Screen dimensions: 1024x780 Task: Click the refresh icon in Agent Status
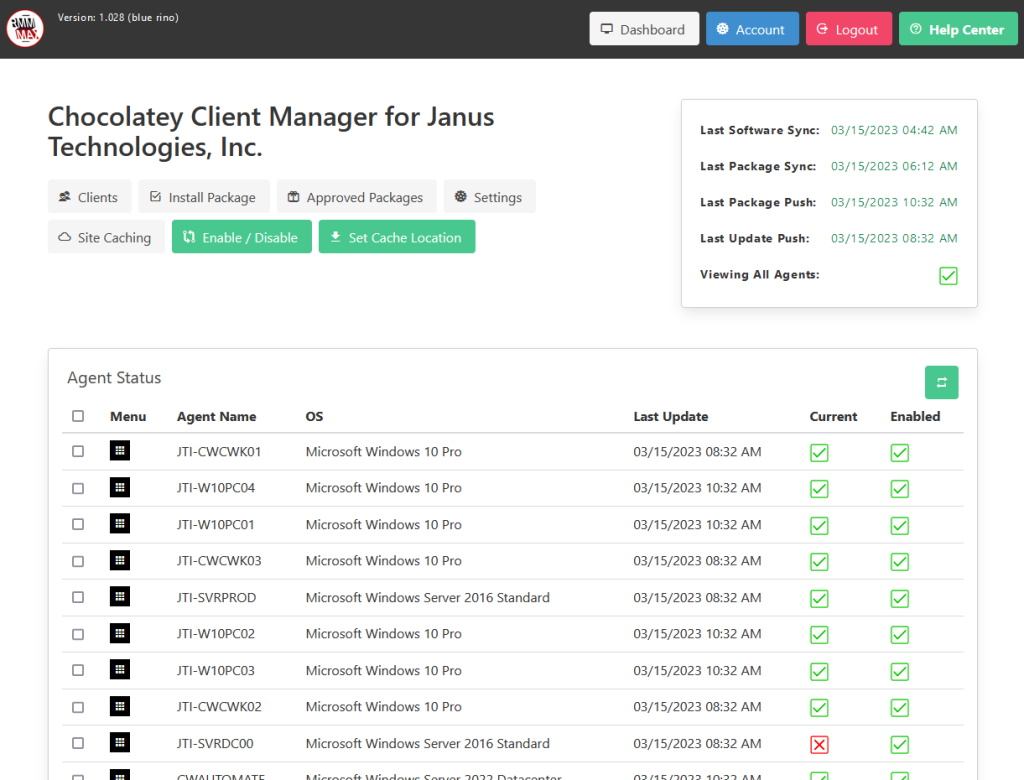(x=941, y=382)
